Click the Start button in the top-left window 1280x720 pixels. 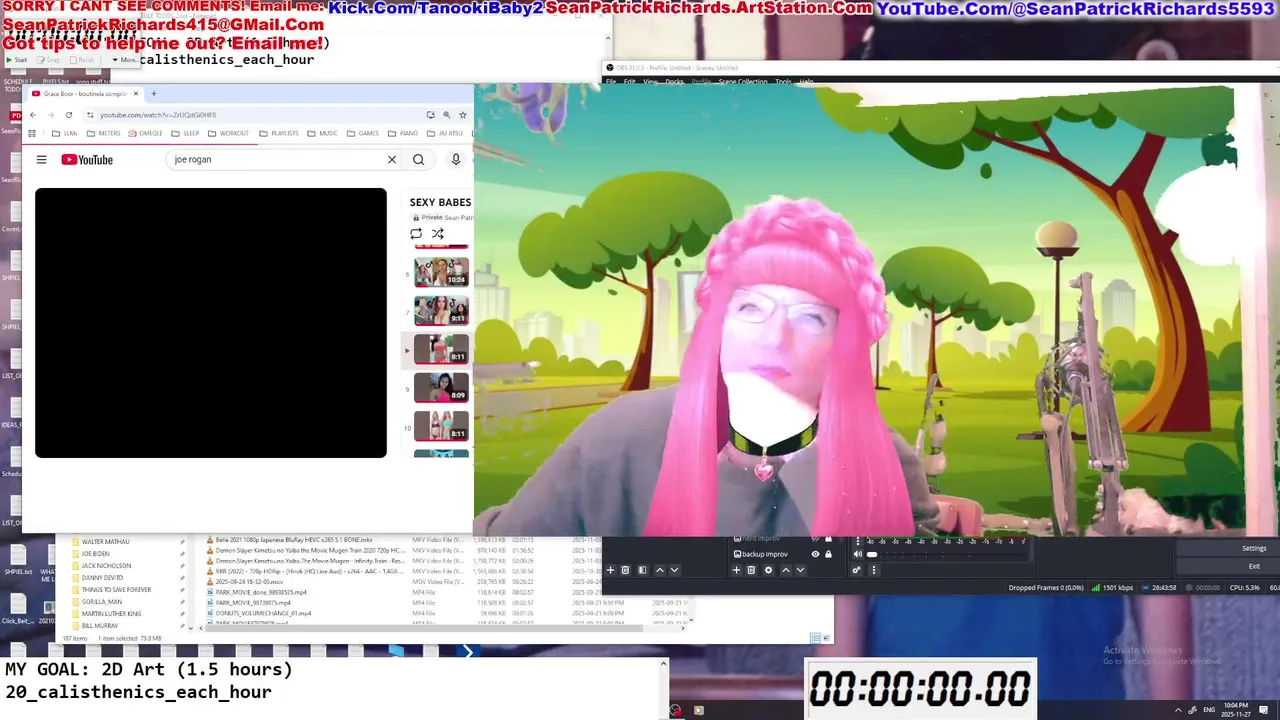tap(17, 60)
